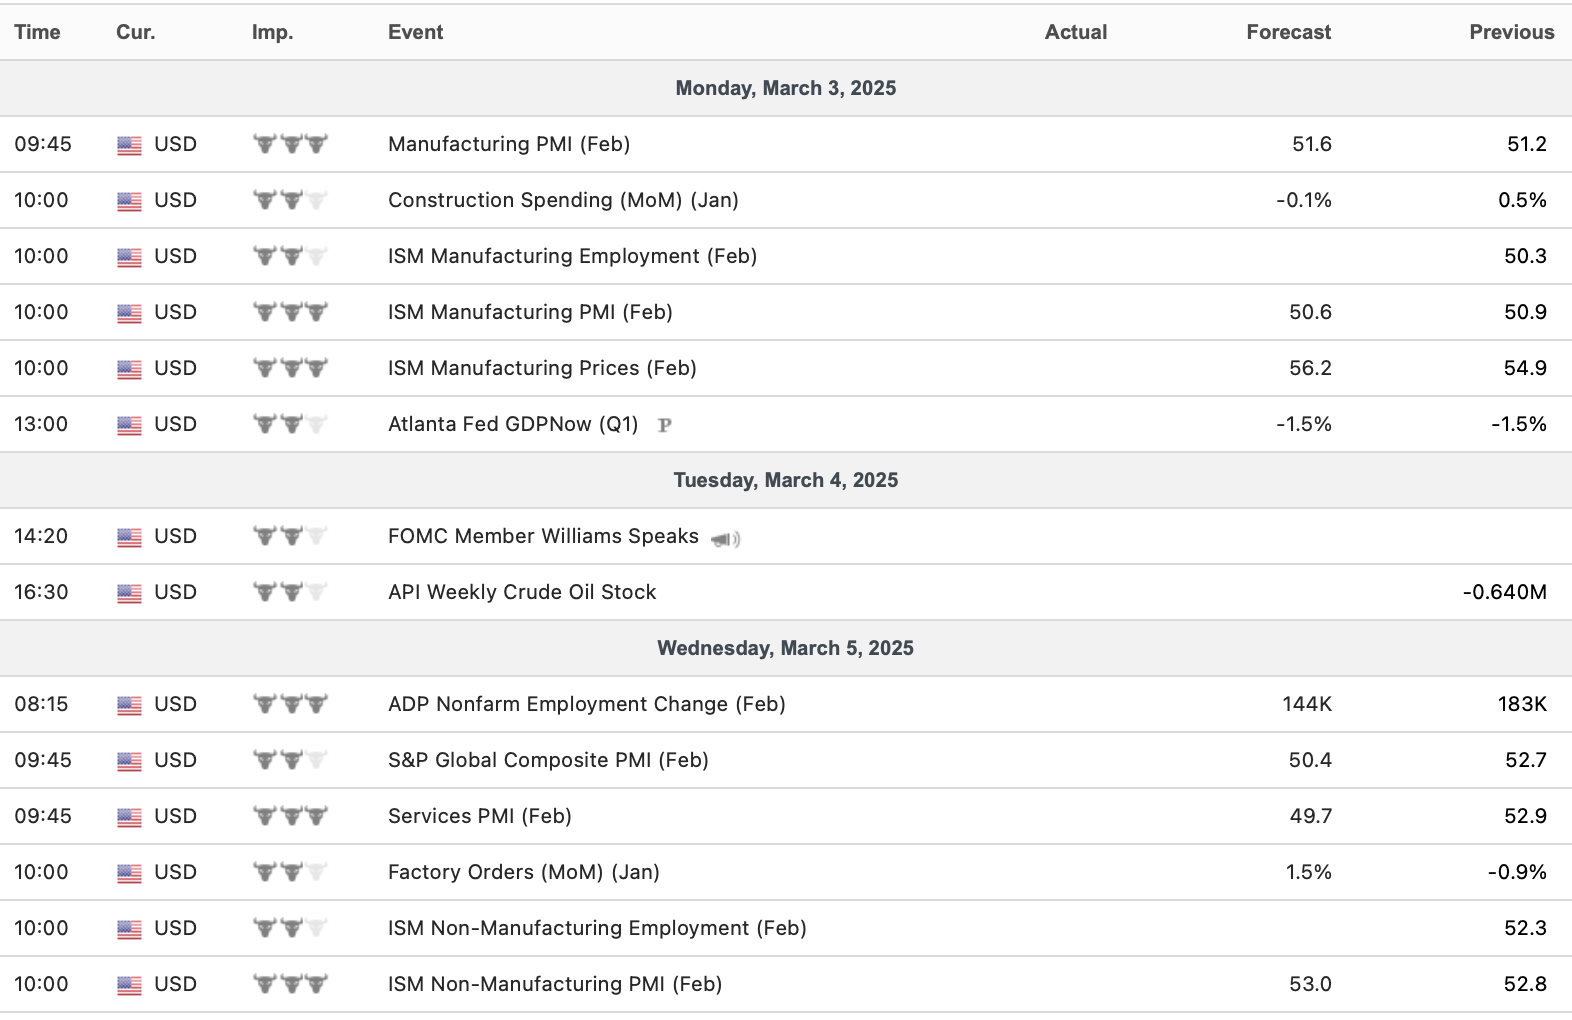1572x1020 pixels.
Task: Open ADP Nonfarm Employment Change event details
Action: [586, 704]
